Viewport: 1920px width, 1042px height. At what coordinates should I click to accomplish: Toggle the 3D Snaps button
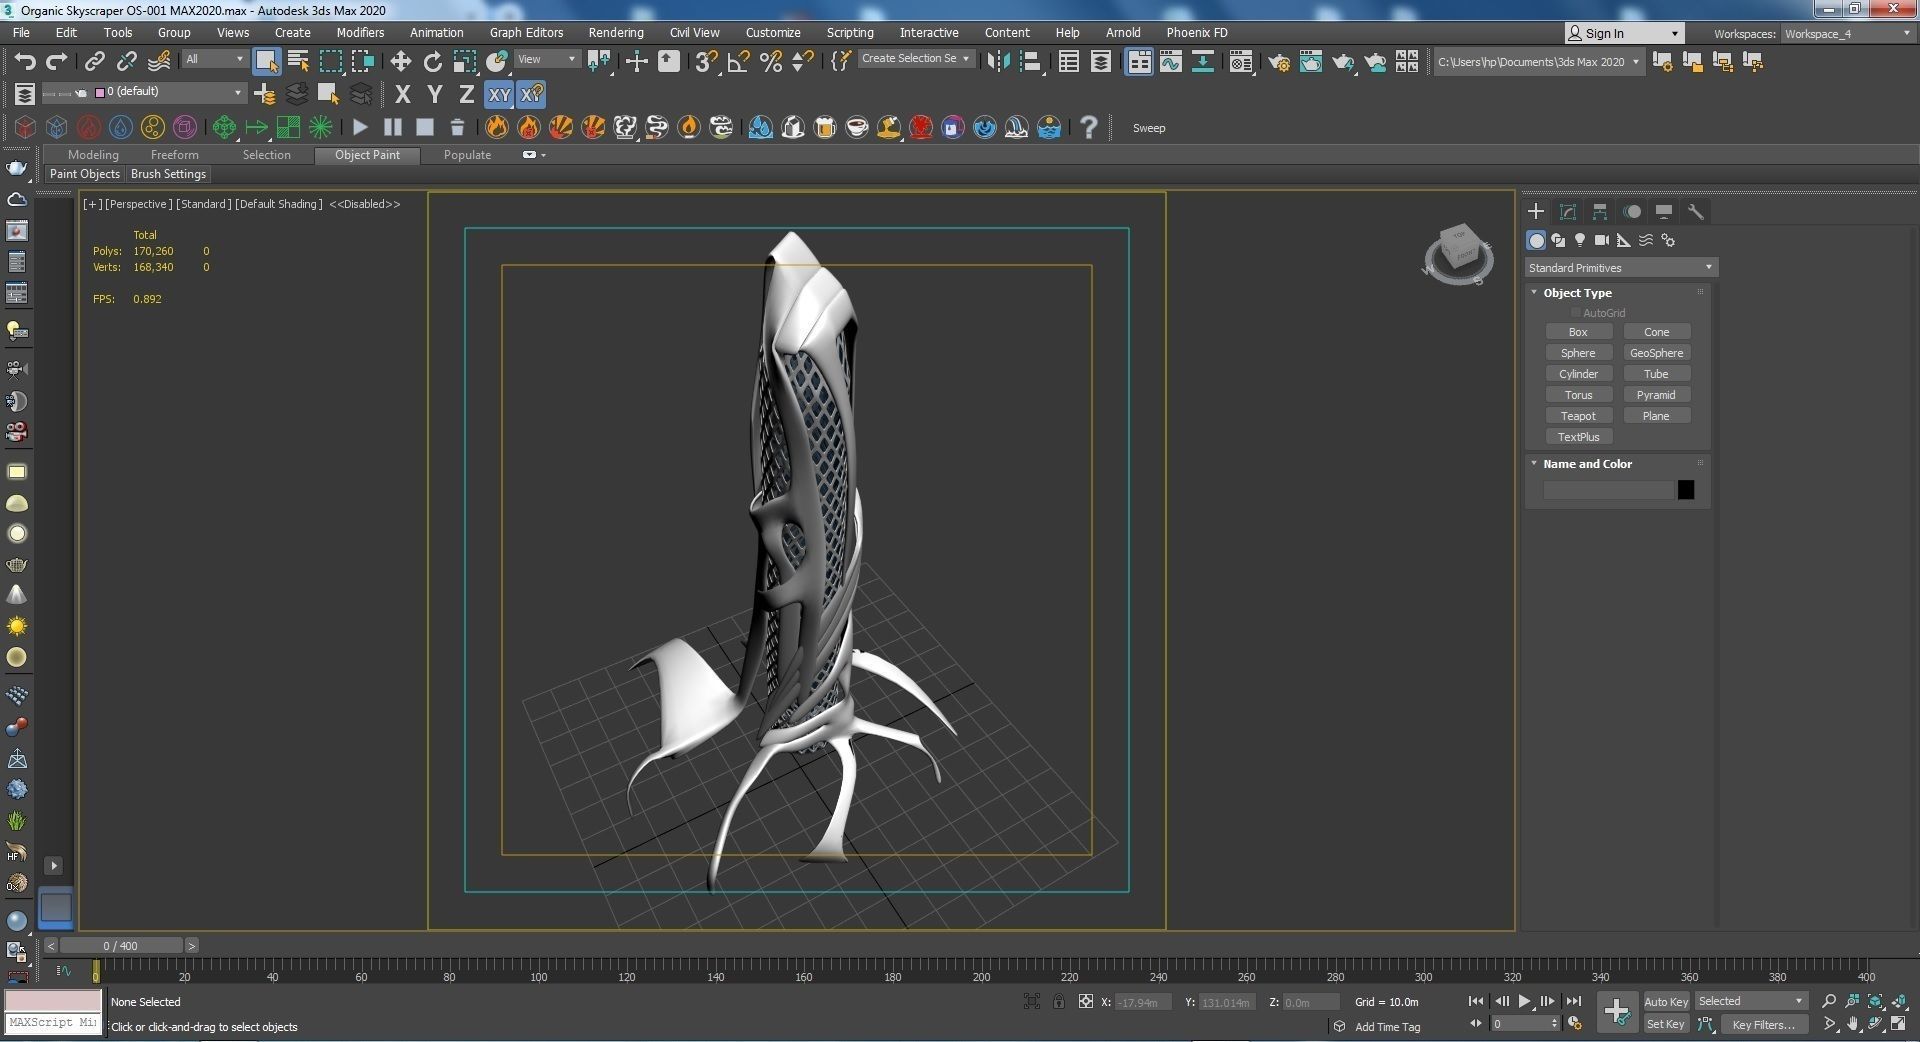(x=706, y=62)
